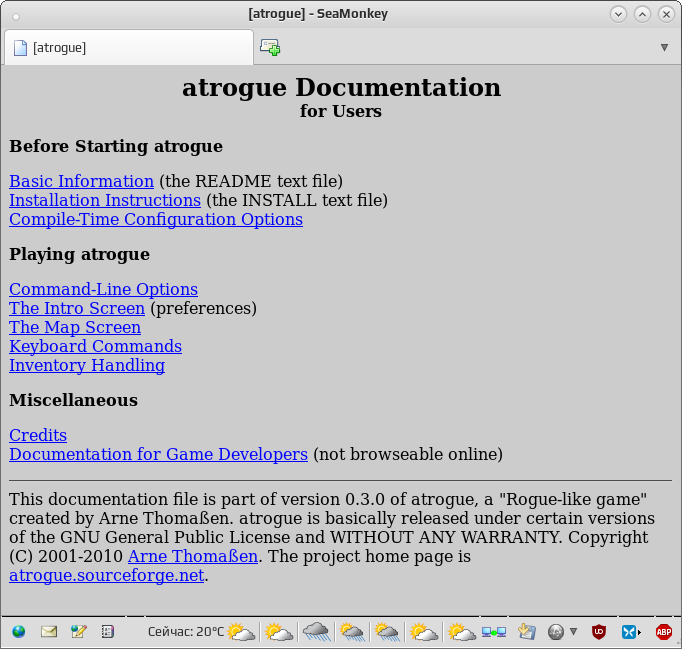This screenshot has width=682, height=649.
Task: Select the [atrogue] tab
Action: [129, 47]
